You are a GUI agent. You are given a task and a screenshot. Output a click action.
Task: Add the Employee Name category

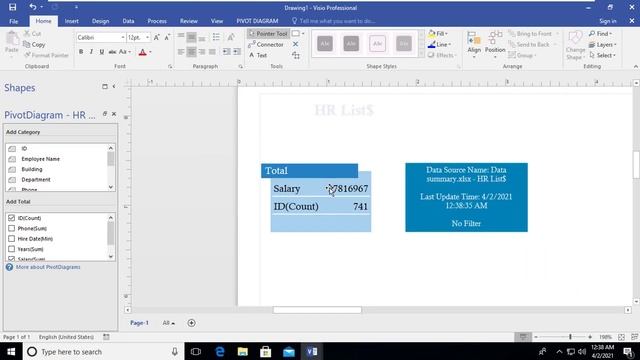[40, 159]
